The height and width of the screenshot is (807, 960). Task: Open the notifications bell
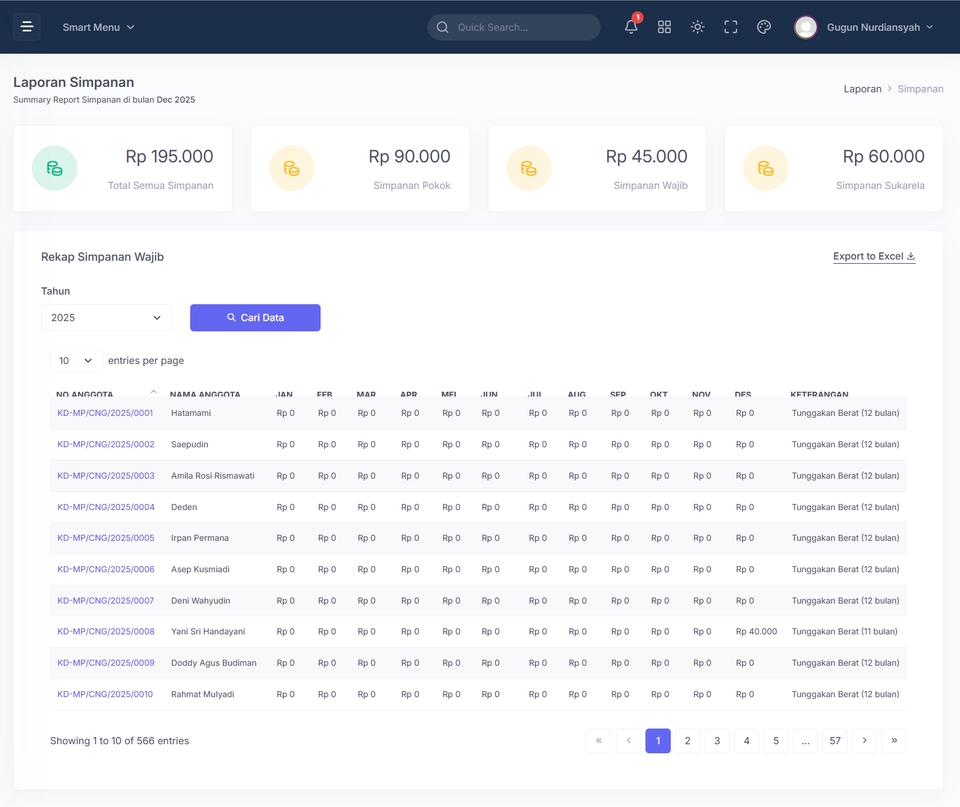[x=631, y=27]
